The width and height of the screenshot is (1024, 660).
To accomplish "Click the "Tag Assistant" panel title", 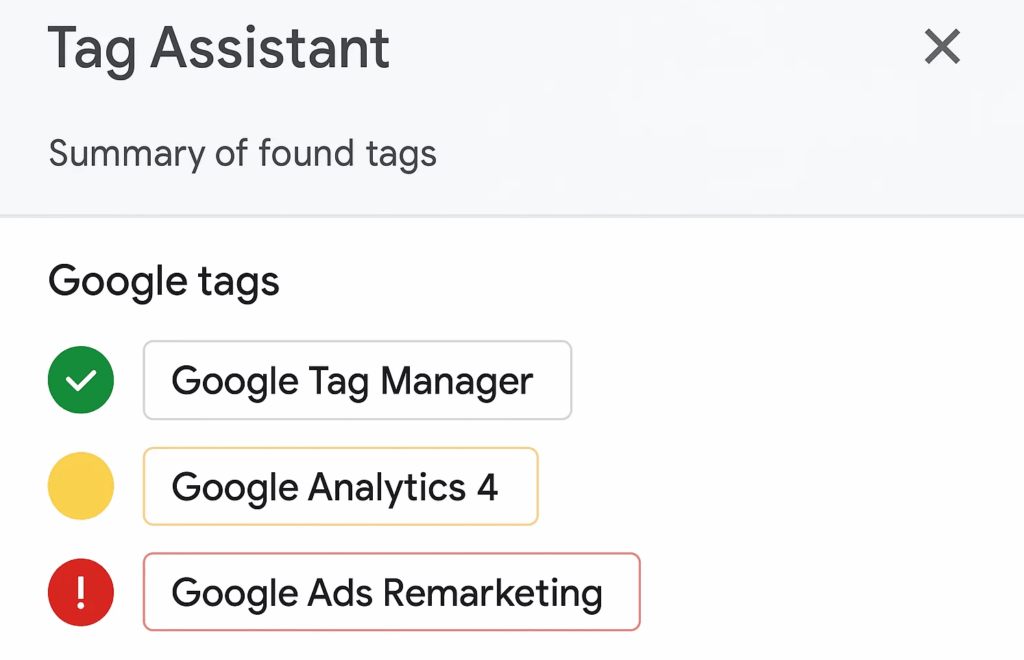I will pos(219,48).
